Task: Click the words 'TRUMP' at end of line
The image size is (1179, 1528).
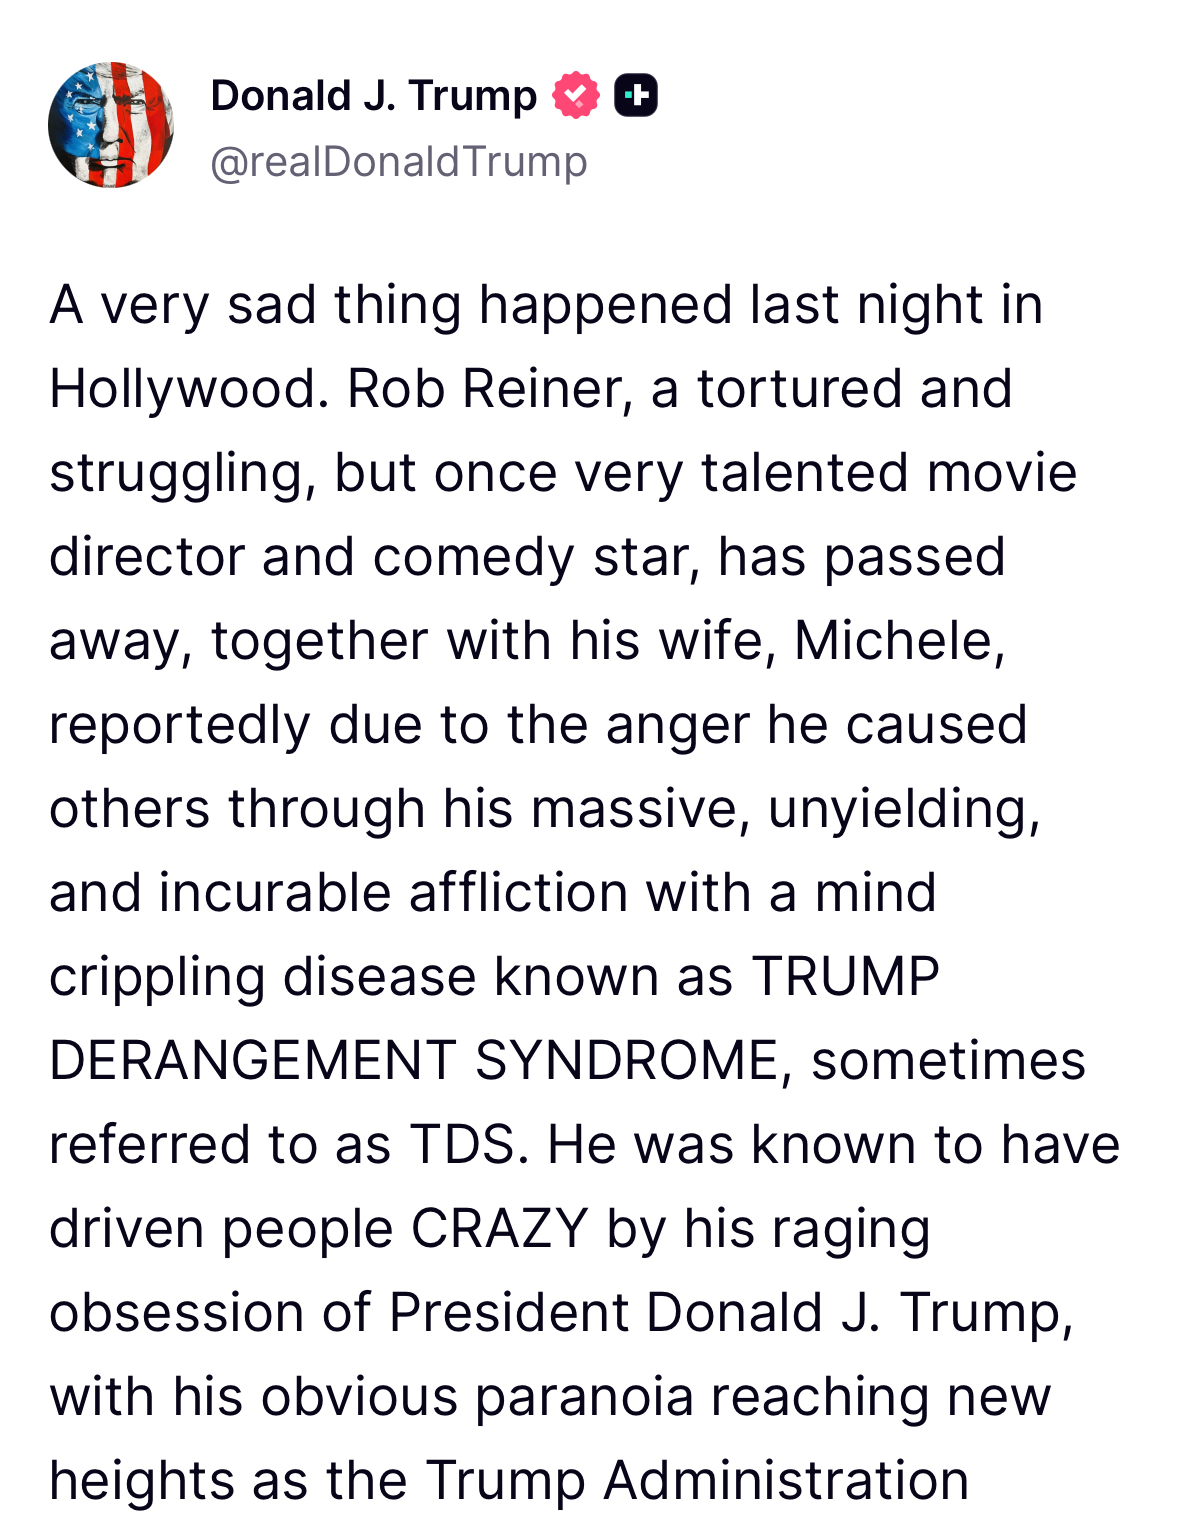Action: tap(845, 977)
